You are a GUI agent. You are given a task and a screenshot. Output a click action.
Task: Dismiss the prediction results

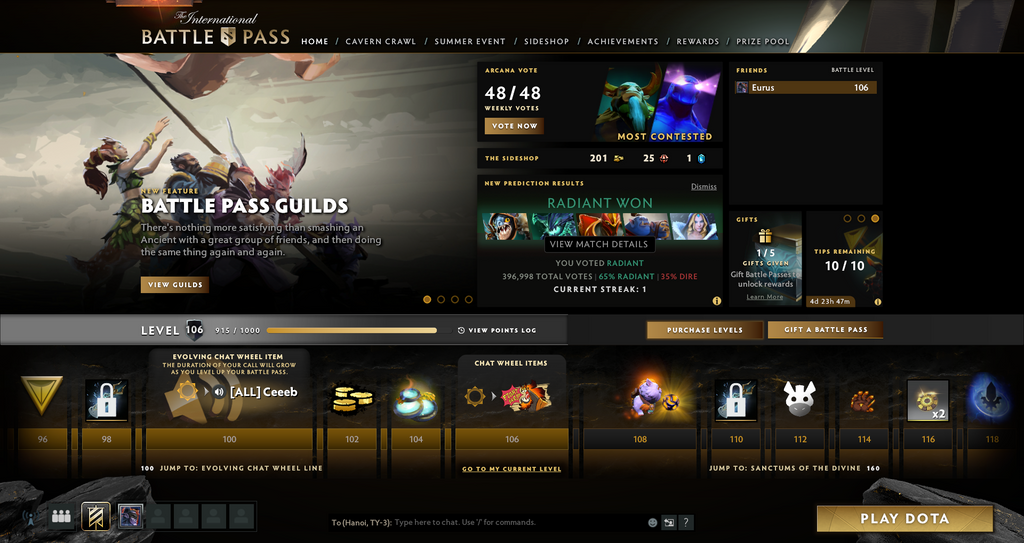(x=703, y=186)
